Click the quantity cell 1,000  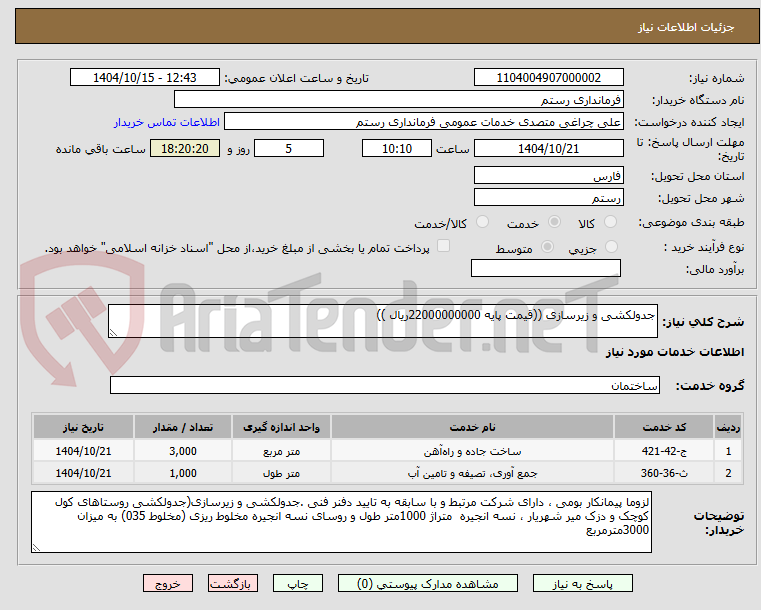point(183,473)
